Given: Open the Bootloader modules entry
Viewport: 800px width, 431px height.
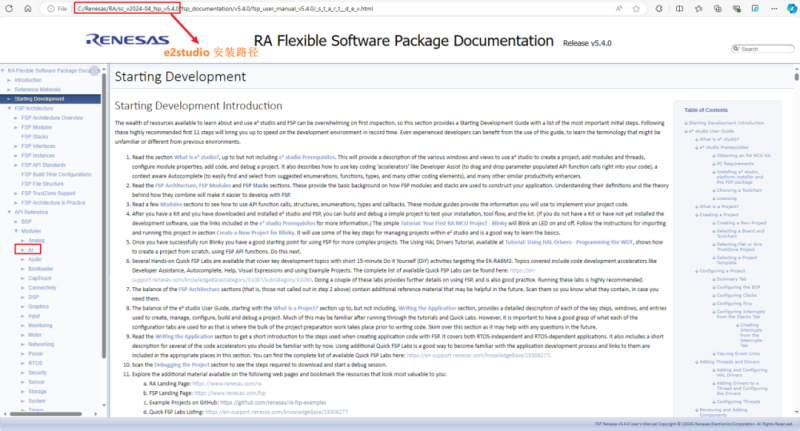Looking at the screenshot, I should [41, 269].
